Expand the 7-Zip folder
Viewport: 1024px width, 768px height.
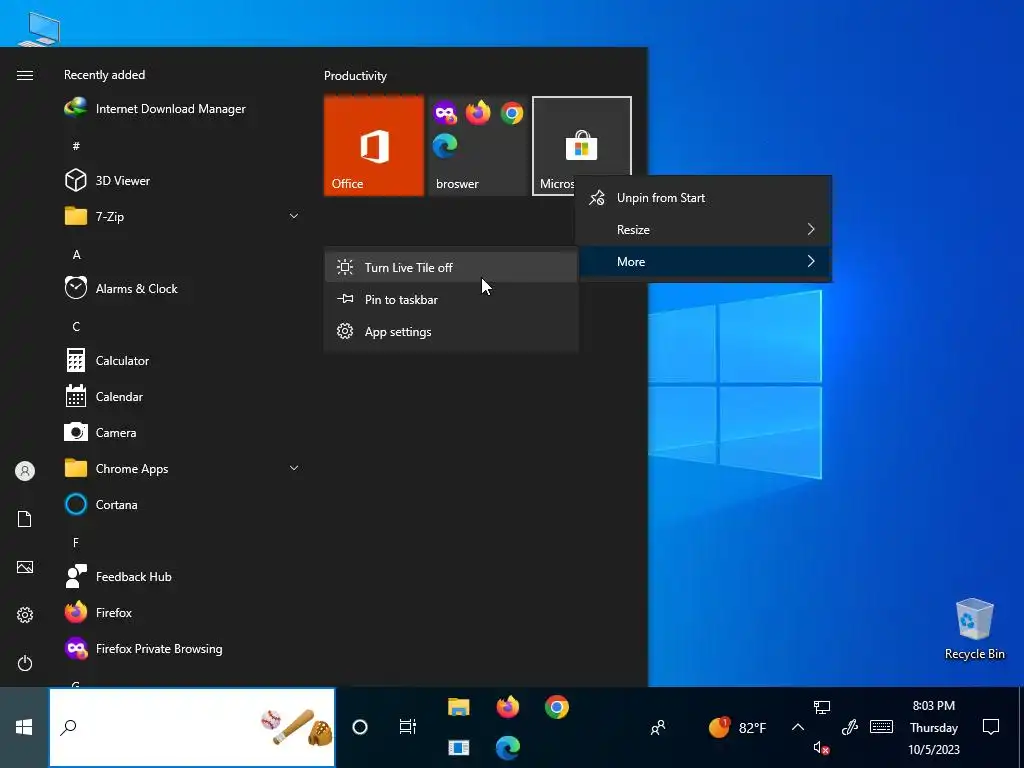pos(294,216)
